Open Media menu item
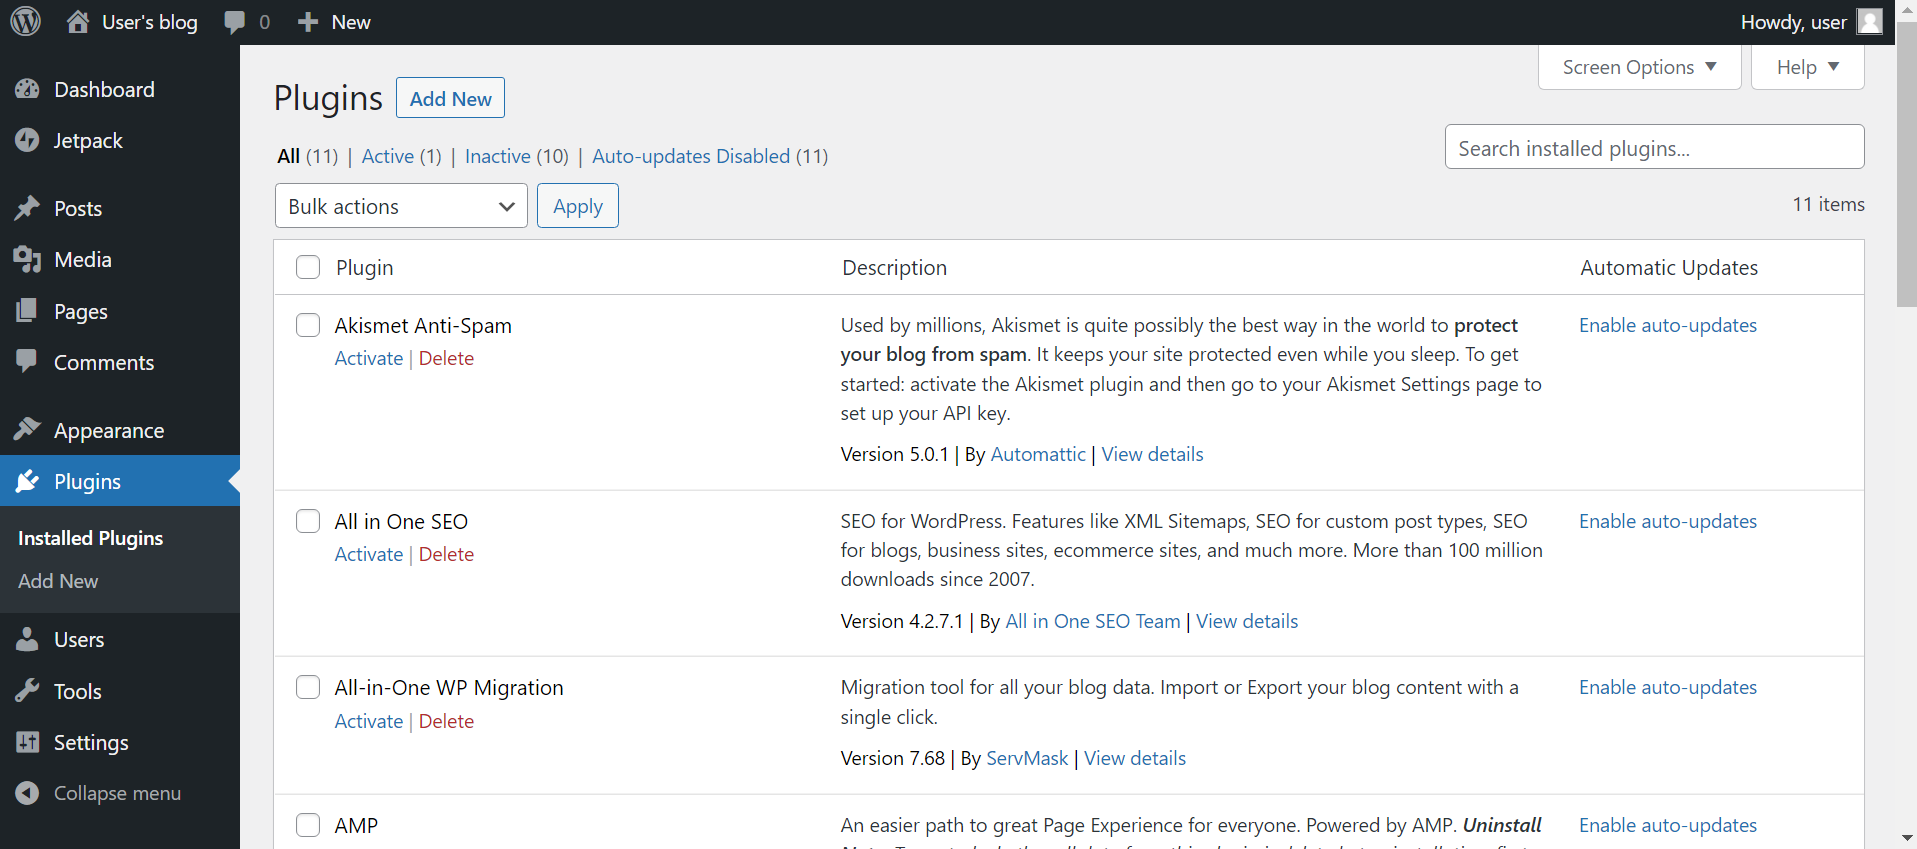 point(120,259)
